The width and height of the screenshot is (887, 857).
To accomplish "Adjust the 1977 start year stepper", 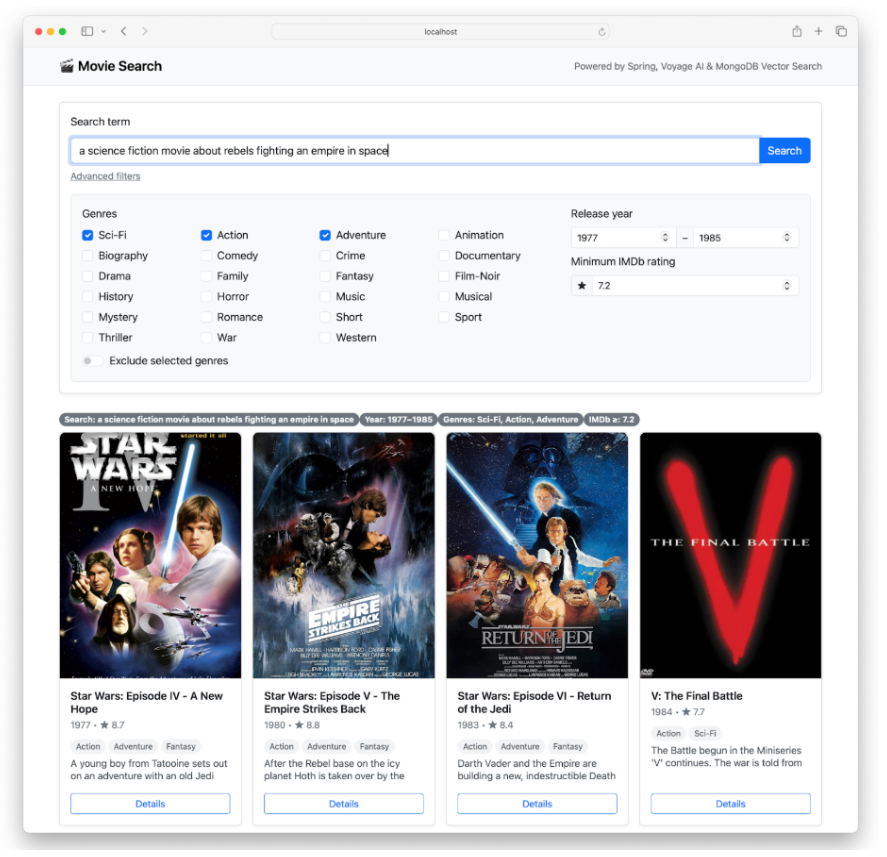I will click(x=666, y=238).
